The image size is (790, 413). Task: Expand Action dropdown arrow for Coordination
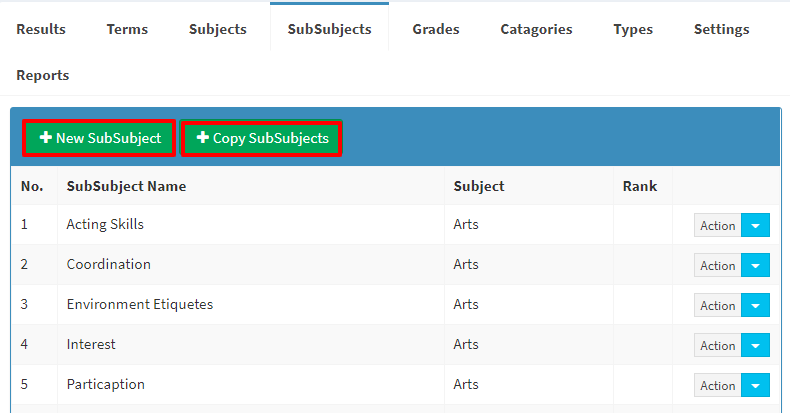(x=755, y=265)
